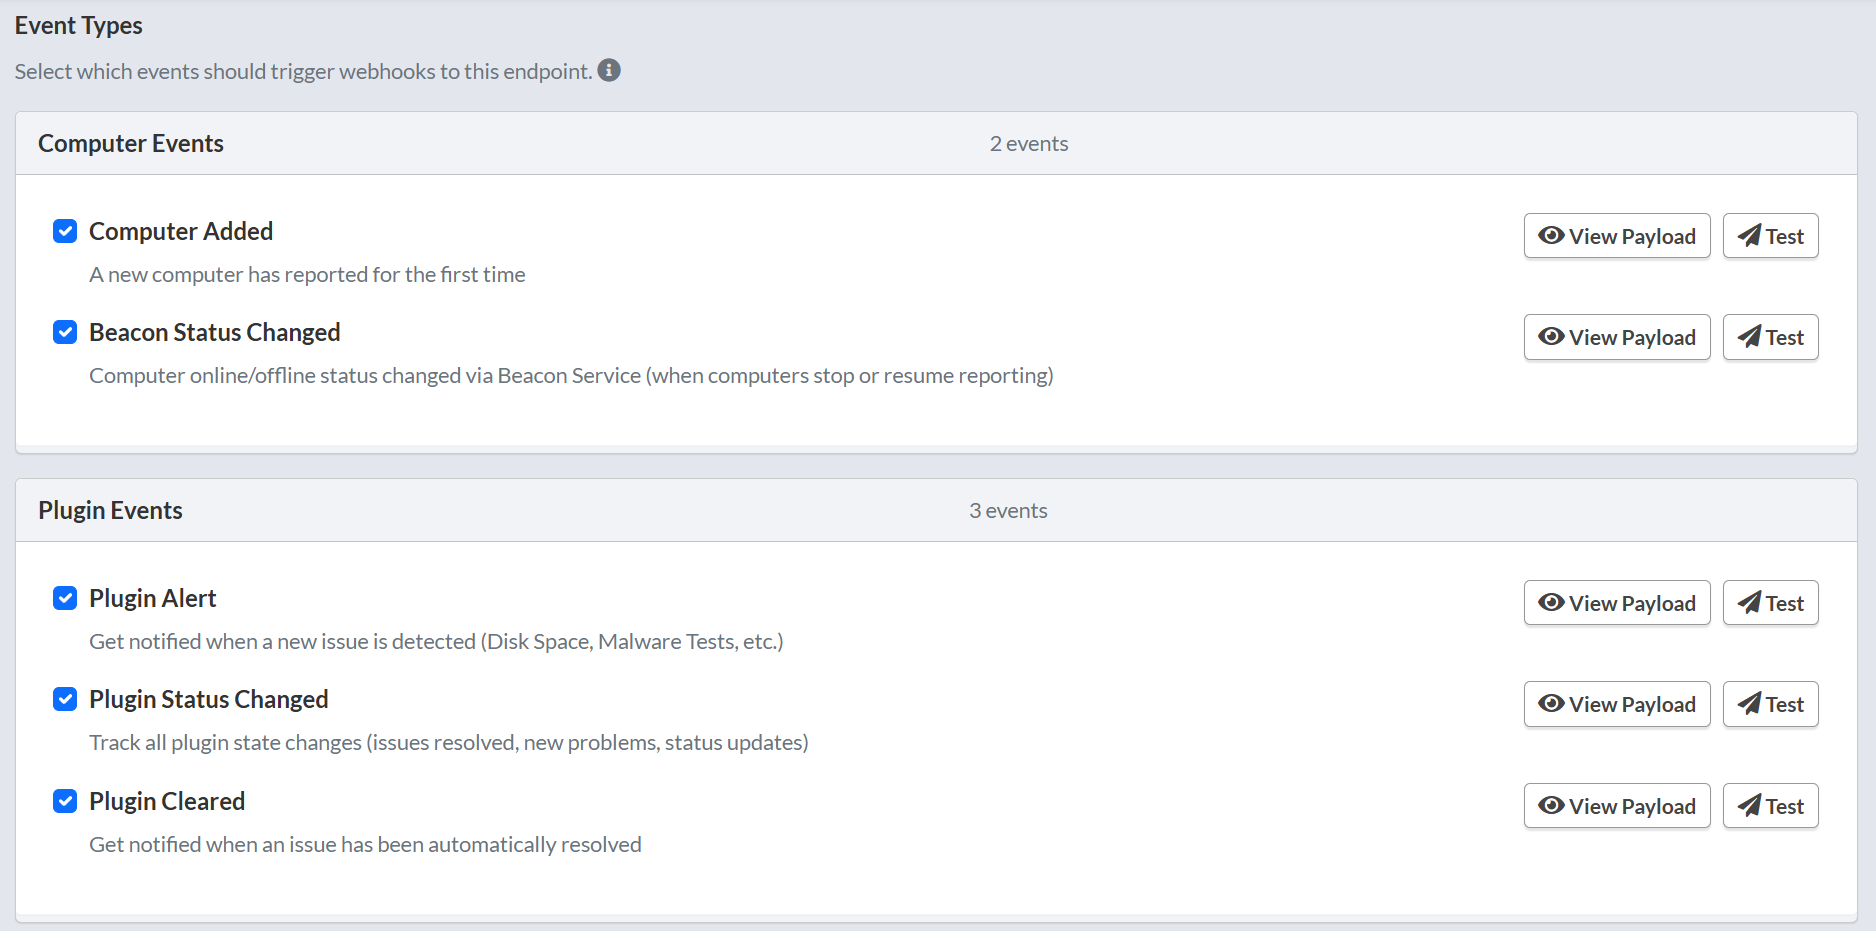Viewport: 1876px width, 931px height.
Task: Click eye icon for Beacon Status Changed payload
Action: pyautogui.click(x=1551, y=337)
